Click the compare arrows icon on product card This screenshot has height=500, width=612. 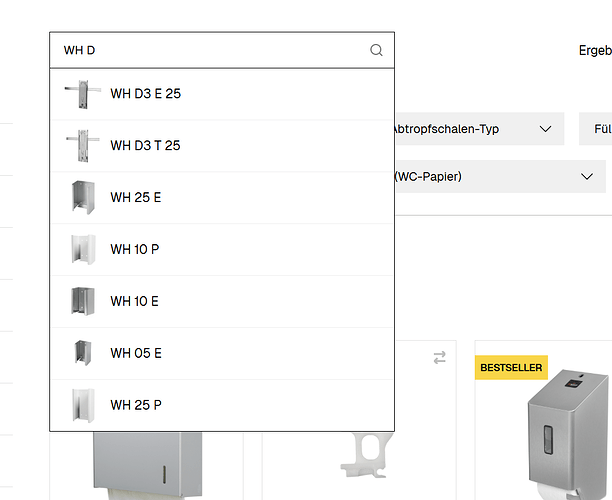pyautogui.click(x=439, y=358)
